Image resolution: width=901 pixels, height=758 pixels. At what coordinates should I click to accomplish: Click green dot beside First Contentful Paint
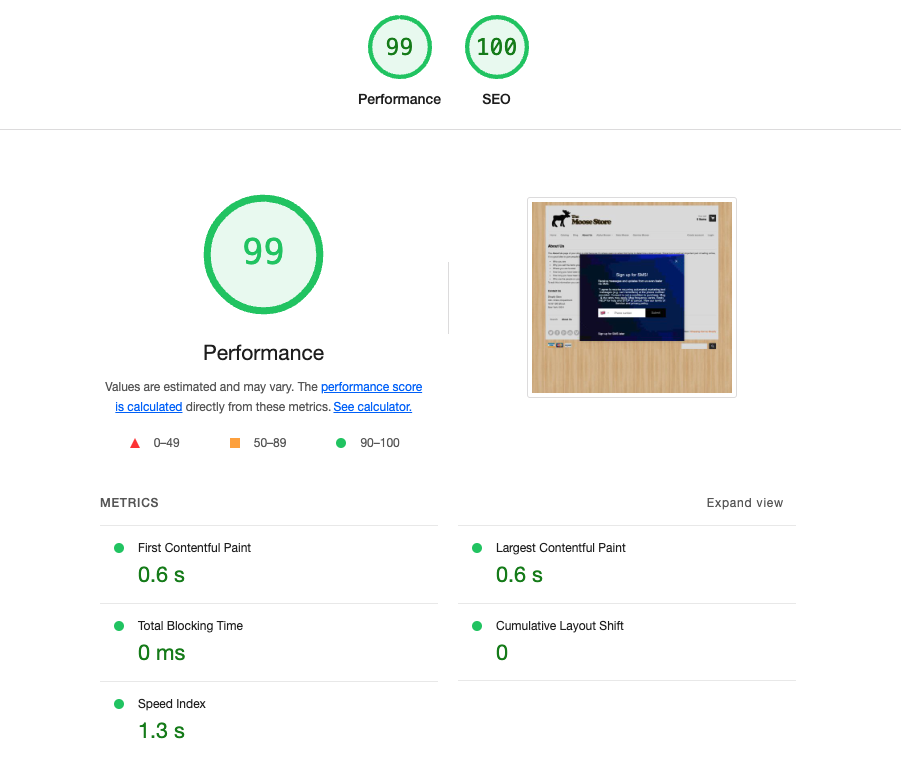tap(119, 548)
